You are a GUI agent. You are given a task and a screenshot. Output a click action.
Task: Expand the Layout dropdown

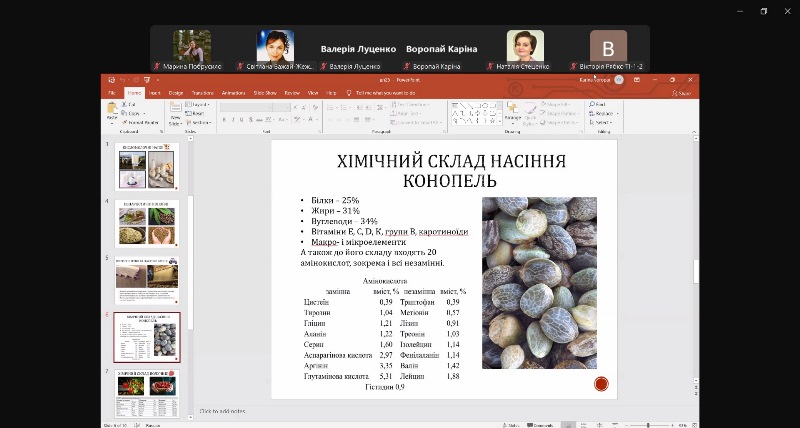tap(200, 104)
